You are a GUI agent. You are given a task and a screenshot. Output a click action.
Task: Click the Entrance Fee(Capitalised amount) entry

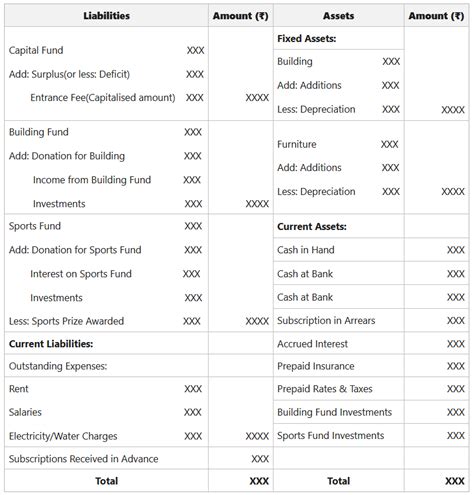click(103, 98)
